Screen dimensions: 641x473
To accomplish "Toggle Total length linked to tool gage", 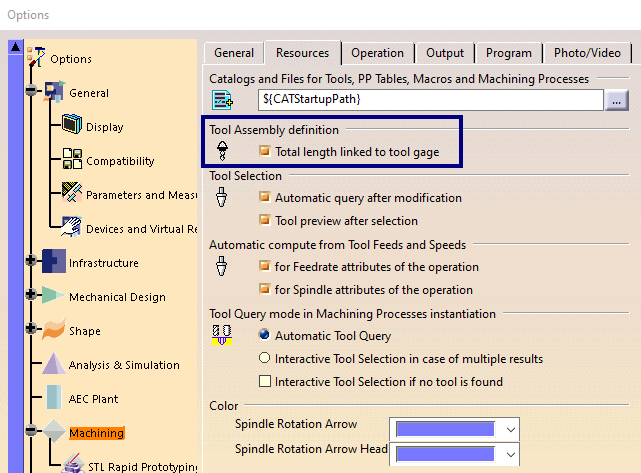I will tap(265, 152).
